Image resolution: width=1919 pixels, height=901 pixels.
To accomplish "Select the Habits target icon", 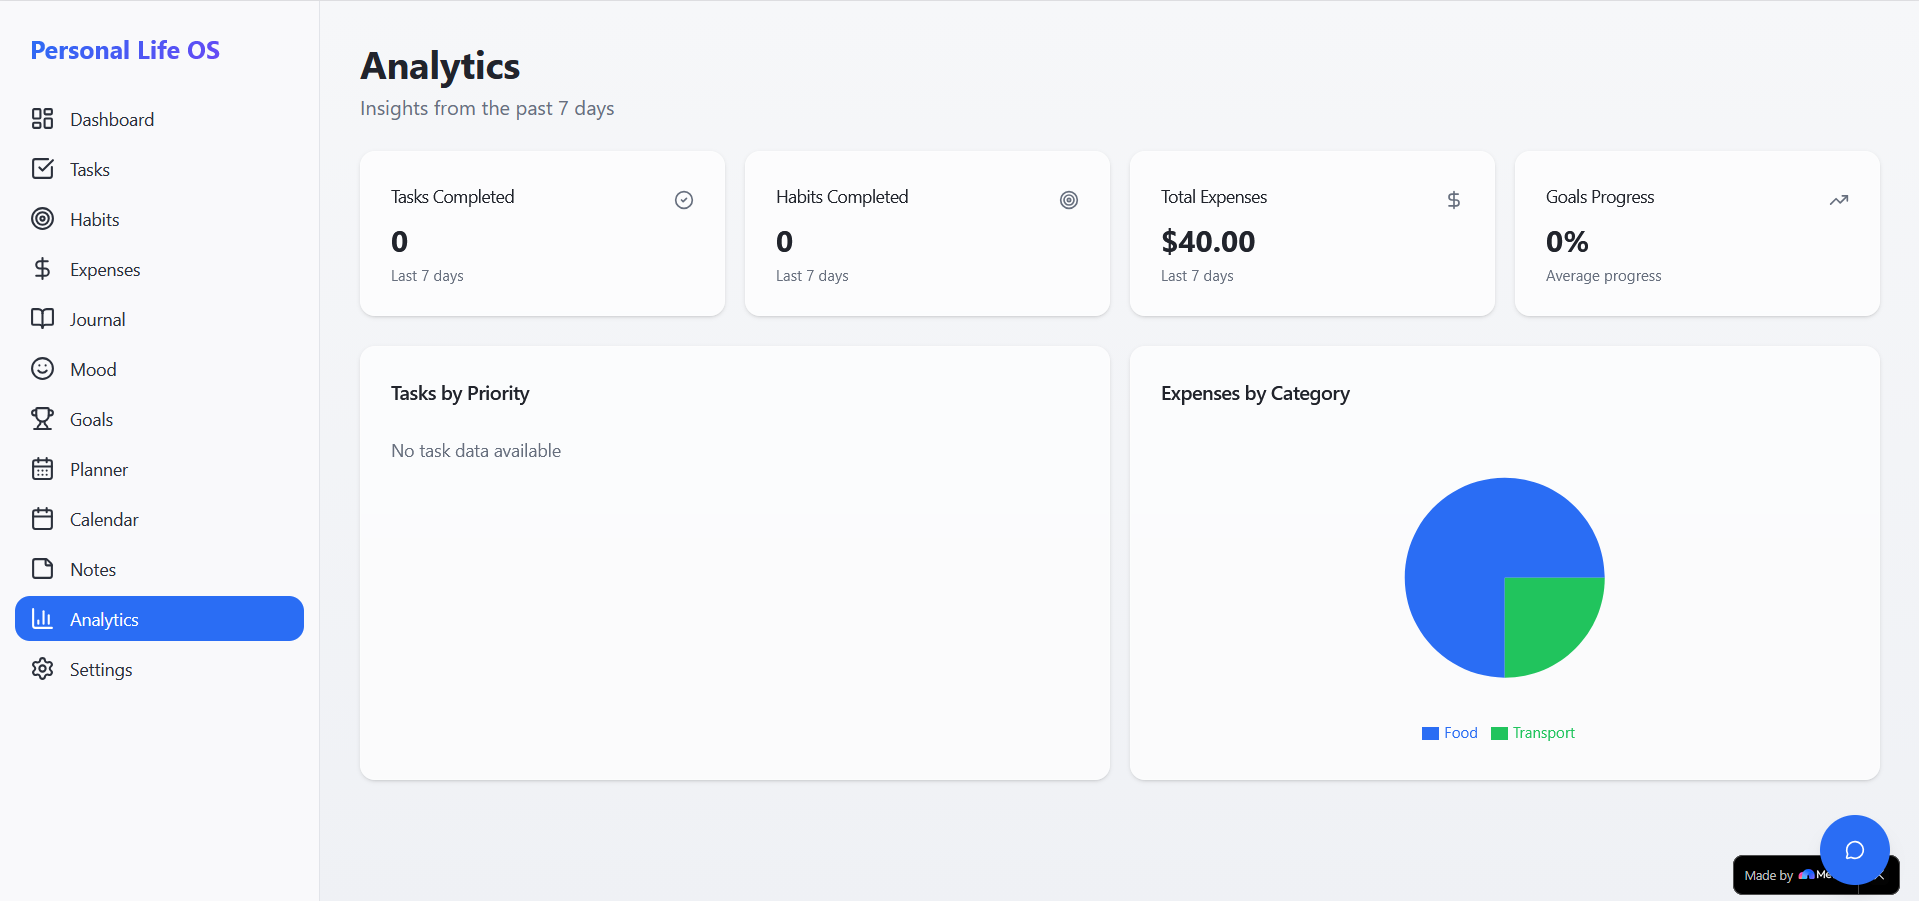I will point(42,219).
